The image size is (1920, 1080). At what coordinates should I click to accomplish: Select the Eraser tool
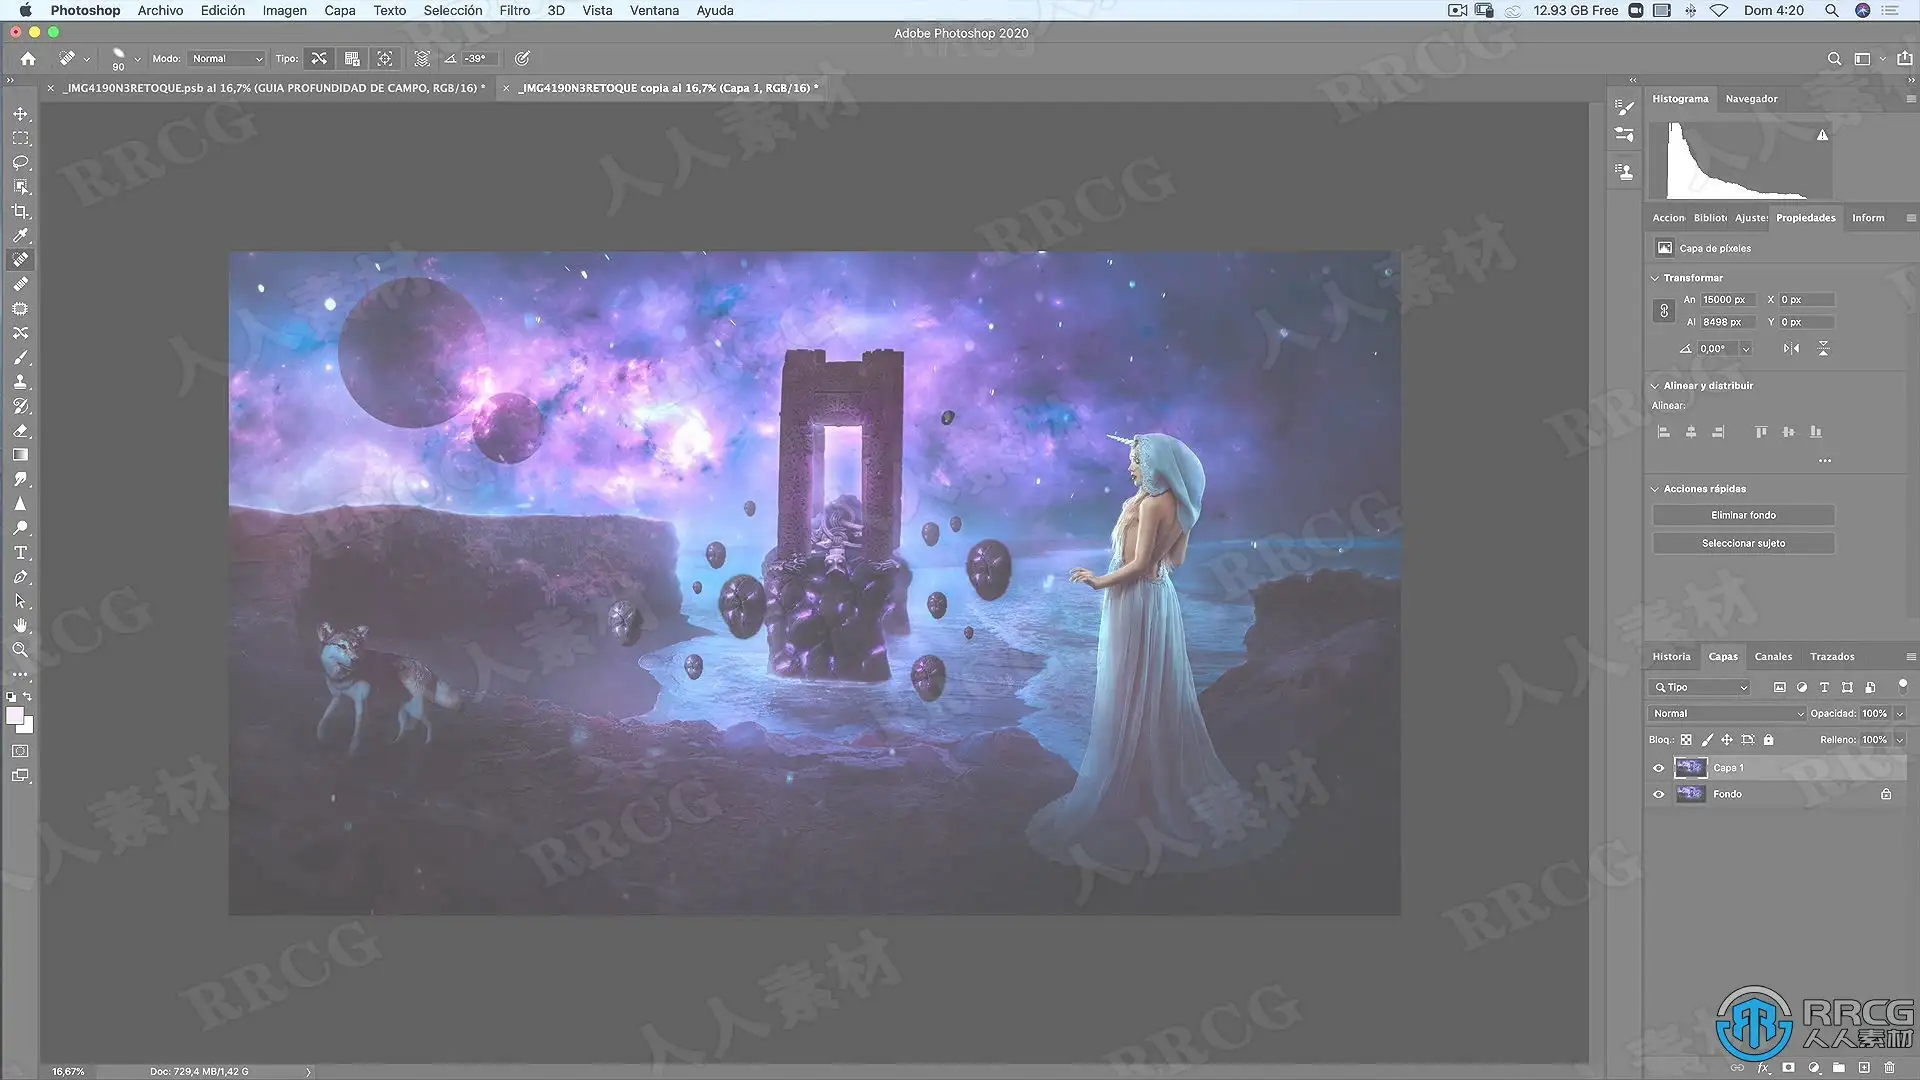point(20,431)
